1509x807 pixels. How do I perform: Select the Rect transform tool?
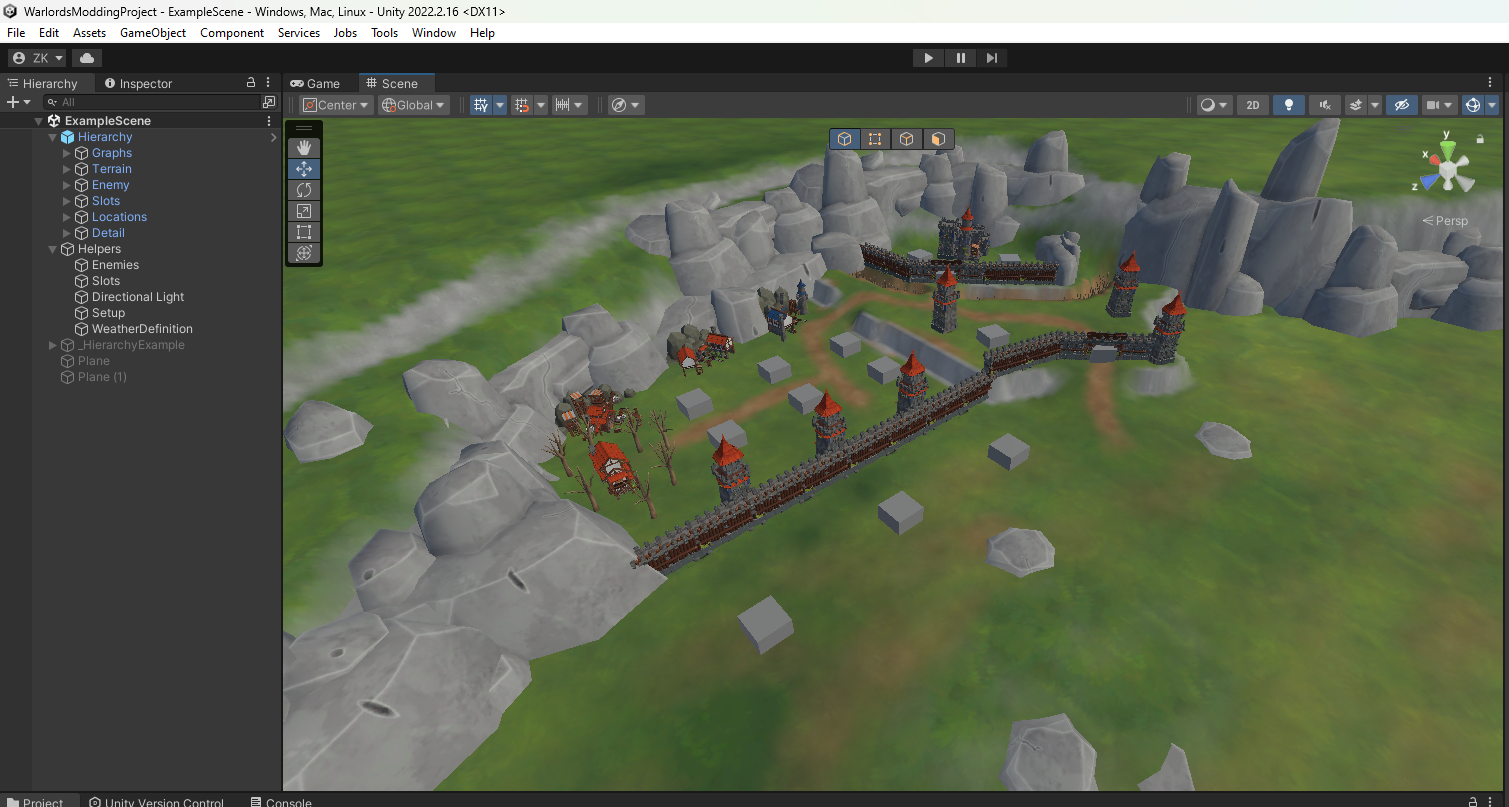coord(304,232)
